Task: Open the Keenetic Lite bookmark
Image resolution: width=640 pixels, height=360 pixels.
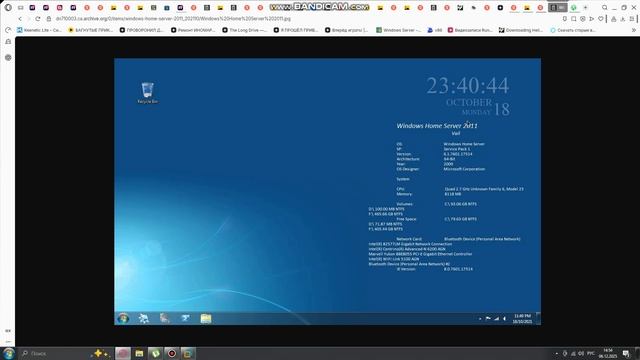Action: tap(39, 30)
